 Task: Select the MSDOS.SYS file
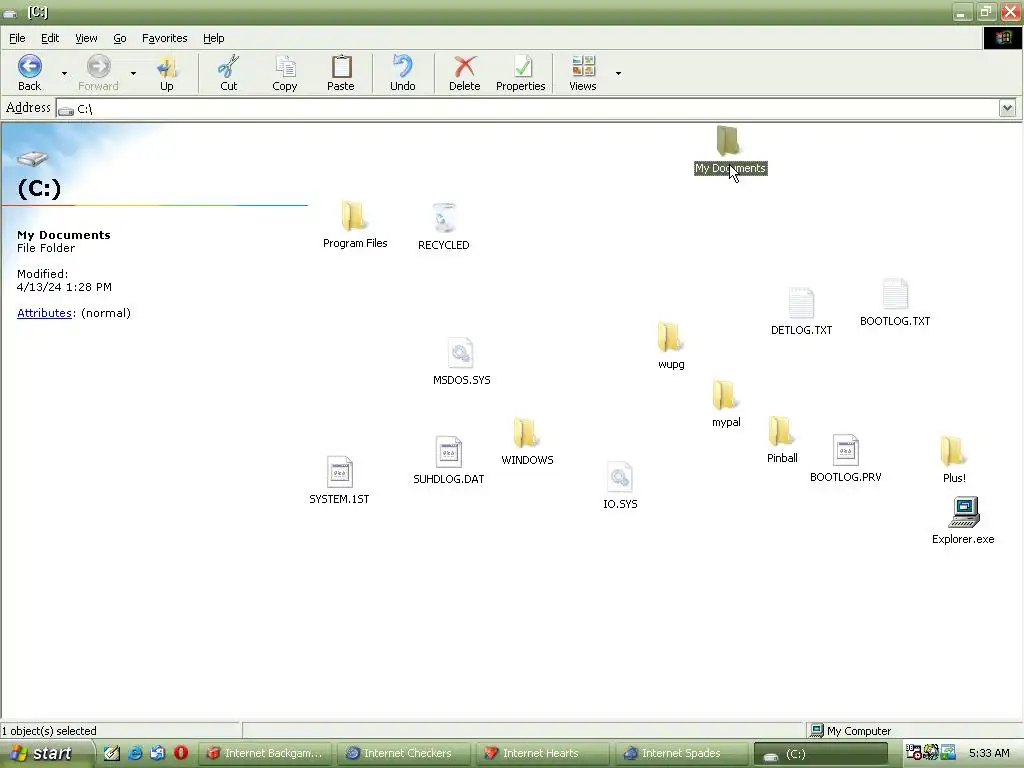pyautogui.click(x=461, y=361)
